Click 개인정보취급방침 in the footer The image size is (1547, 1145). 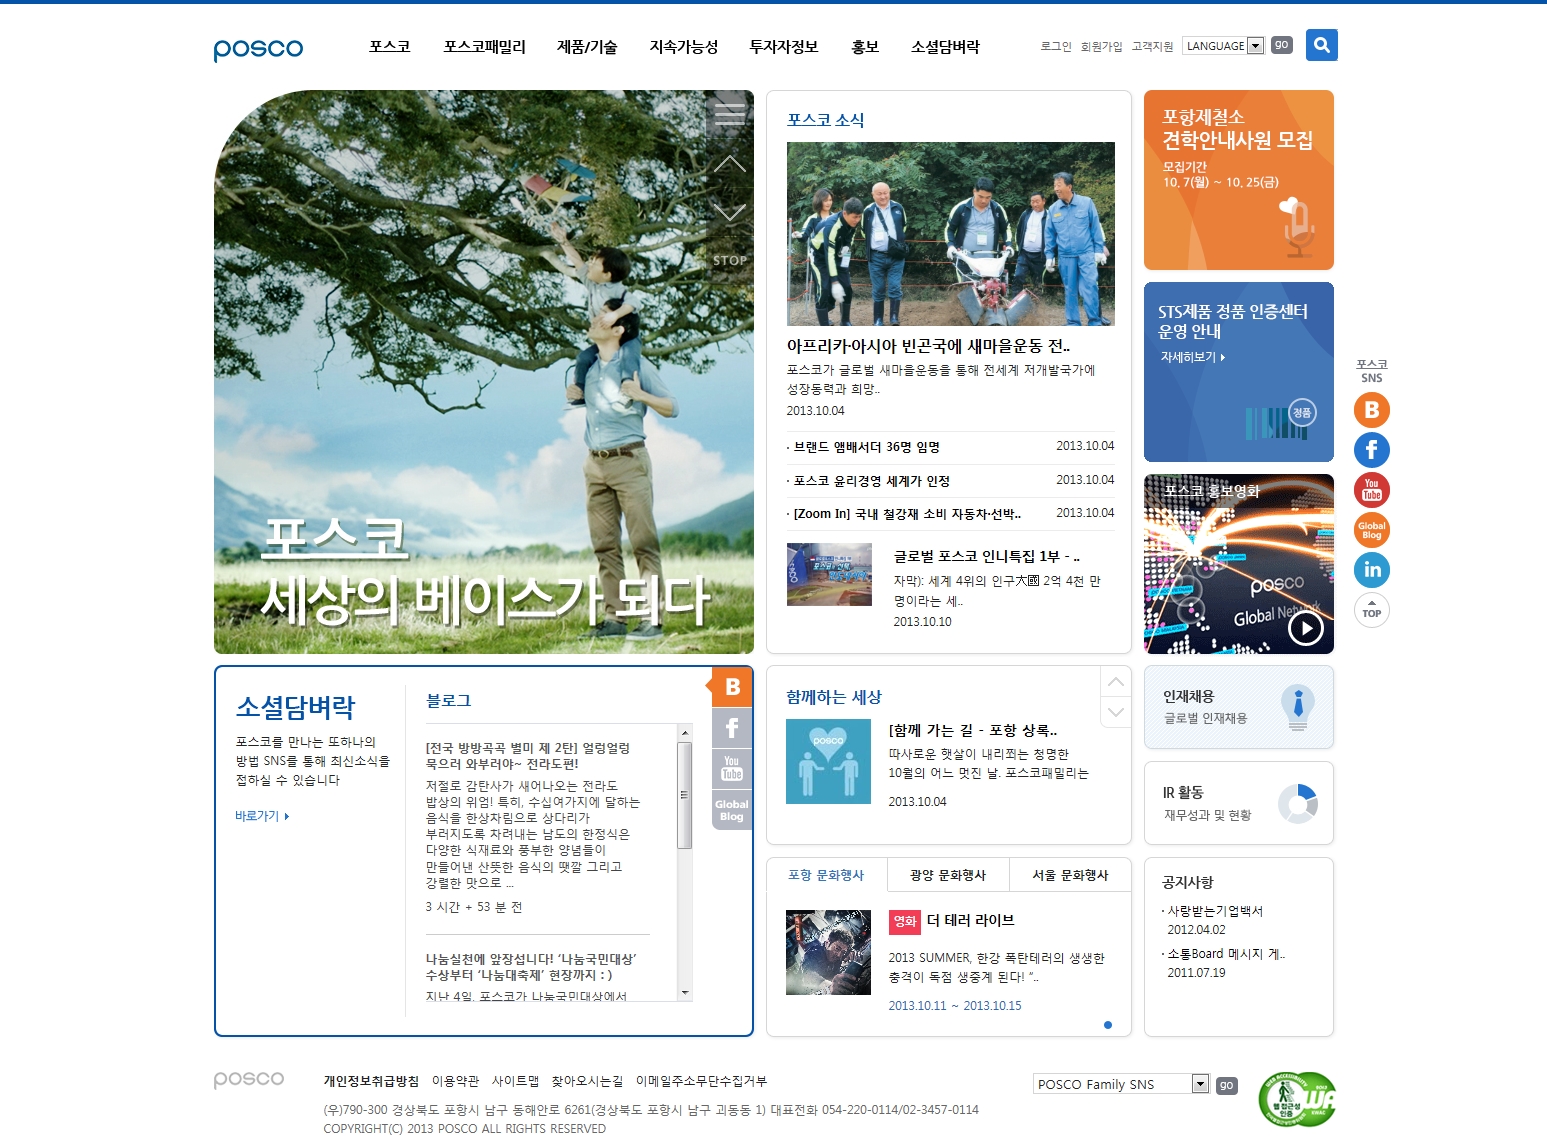coord(371,1081)
